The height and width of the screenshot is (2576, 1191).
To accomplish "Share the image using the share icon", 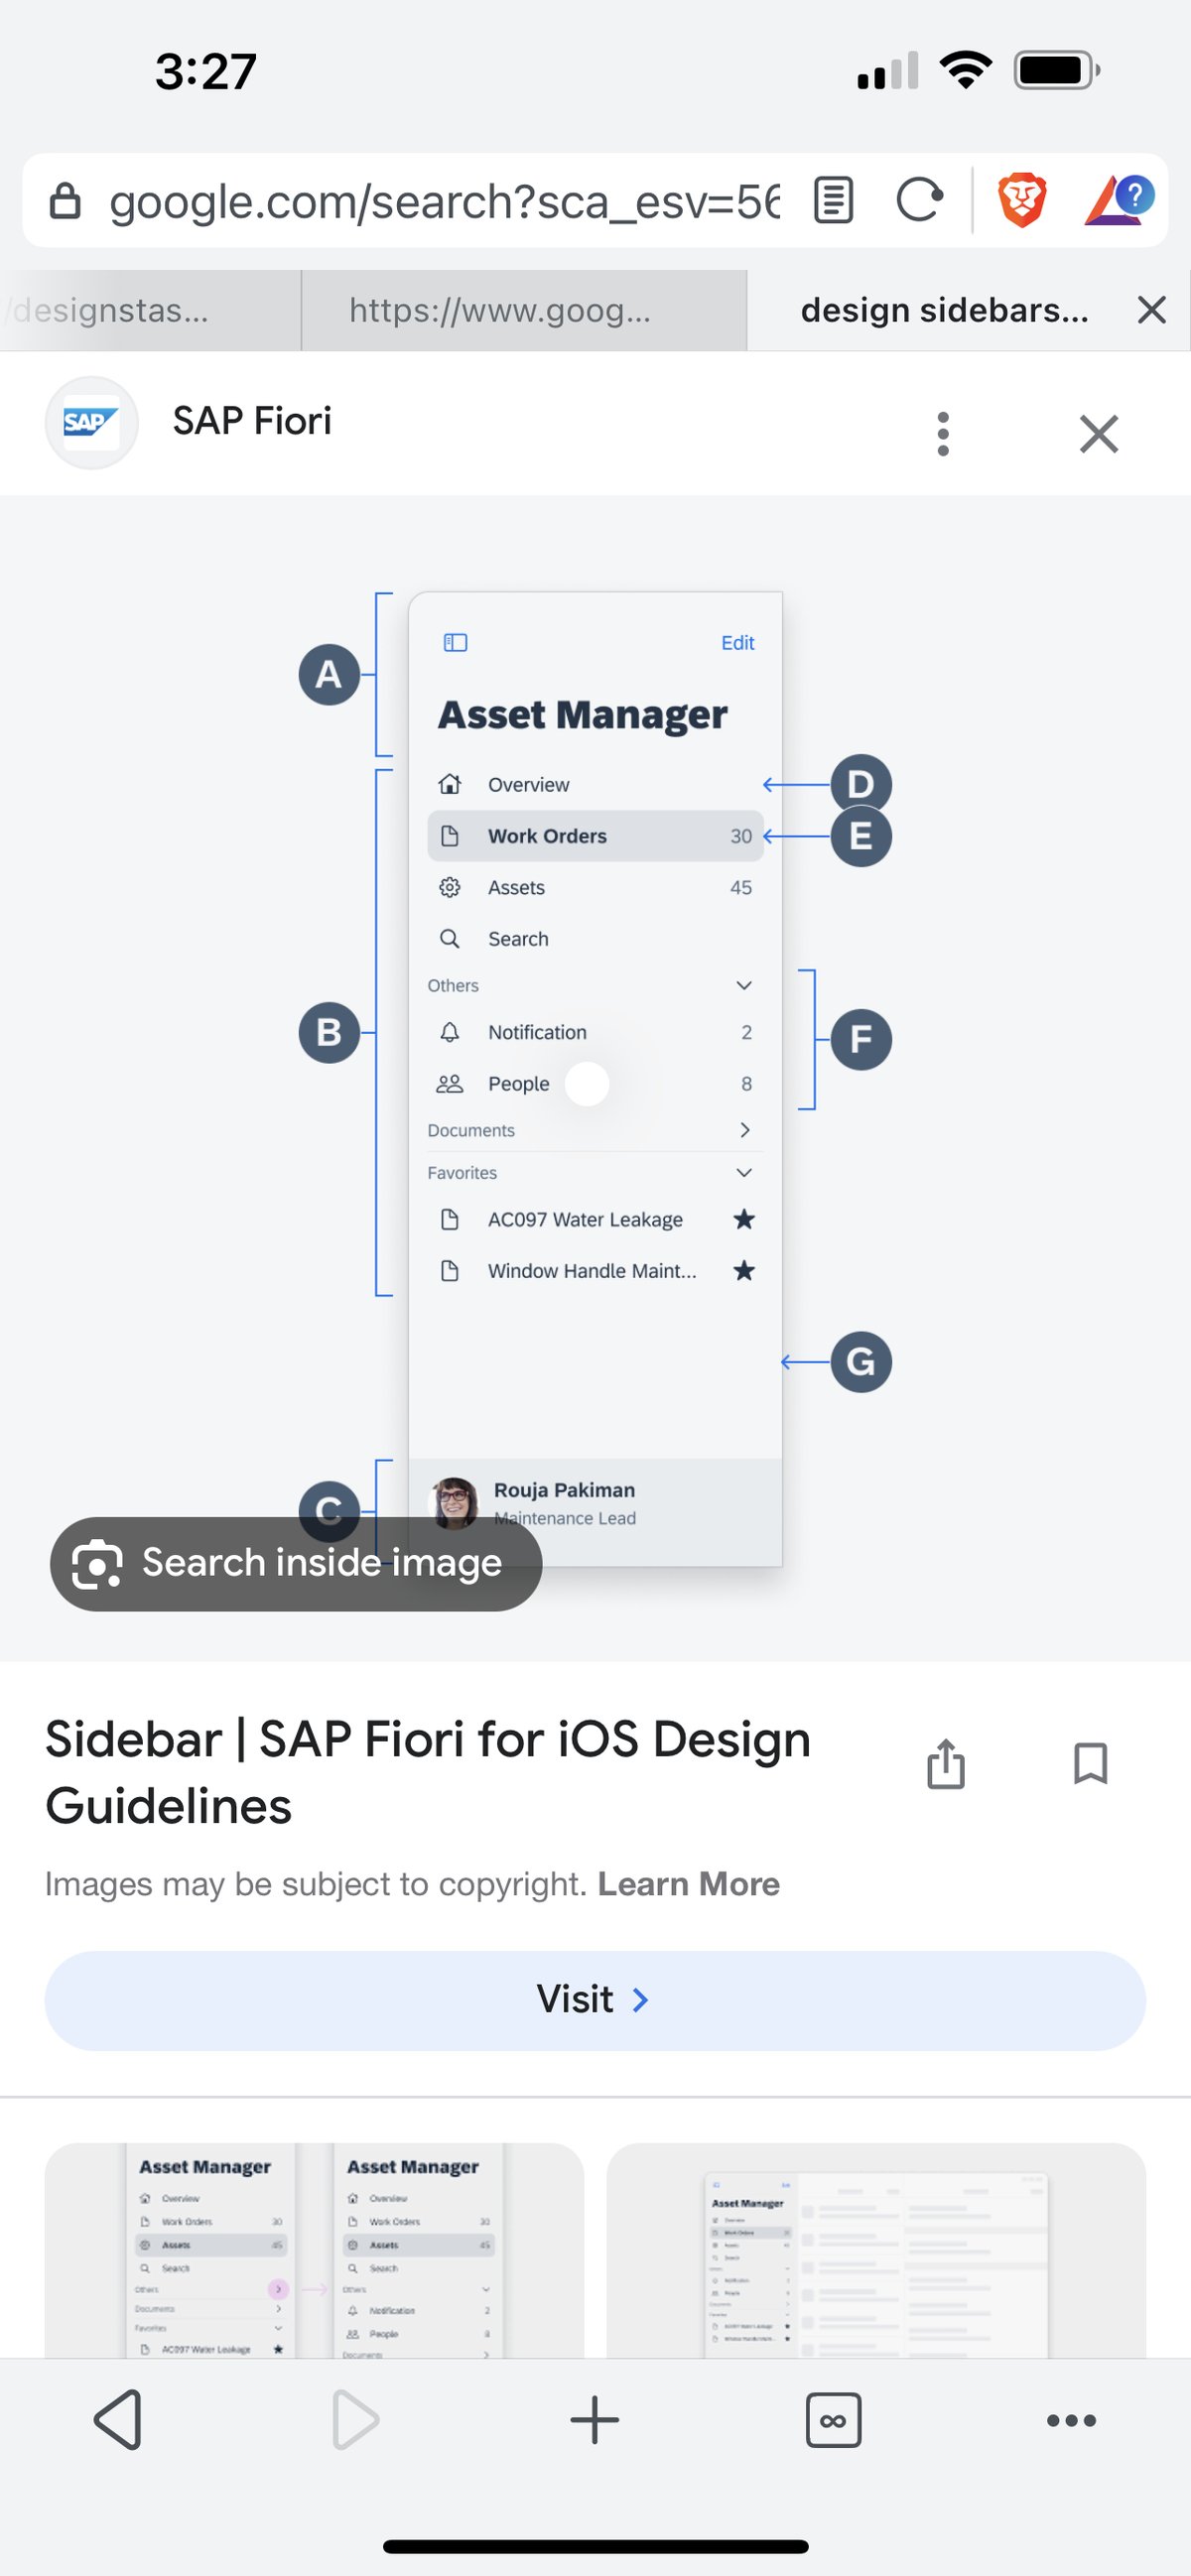I will coord(946,1763).
